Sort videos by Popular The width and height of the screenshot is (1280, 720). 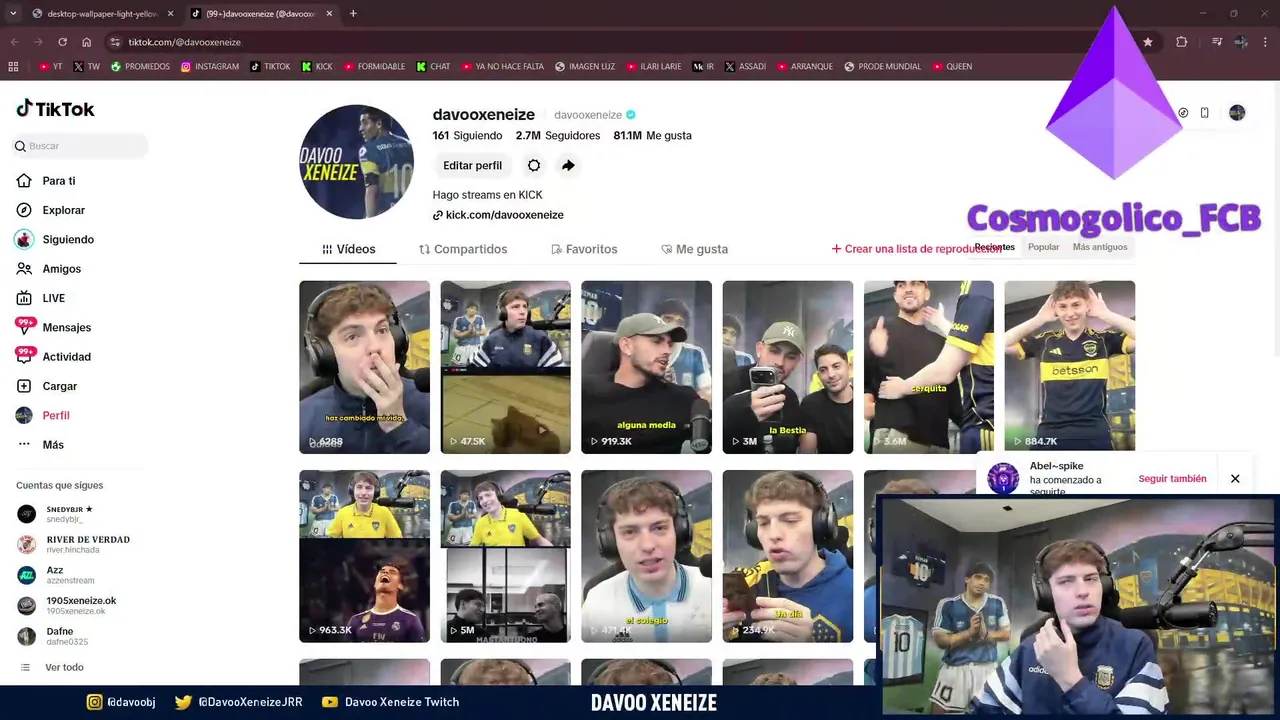(x=1043, y=247)
